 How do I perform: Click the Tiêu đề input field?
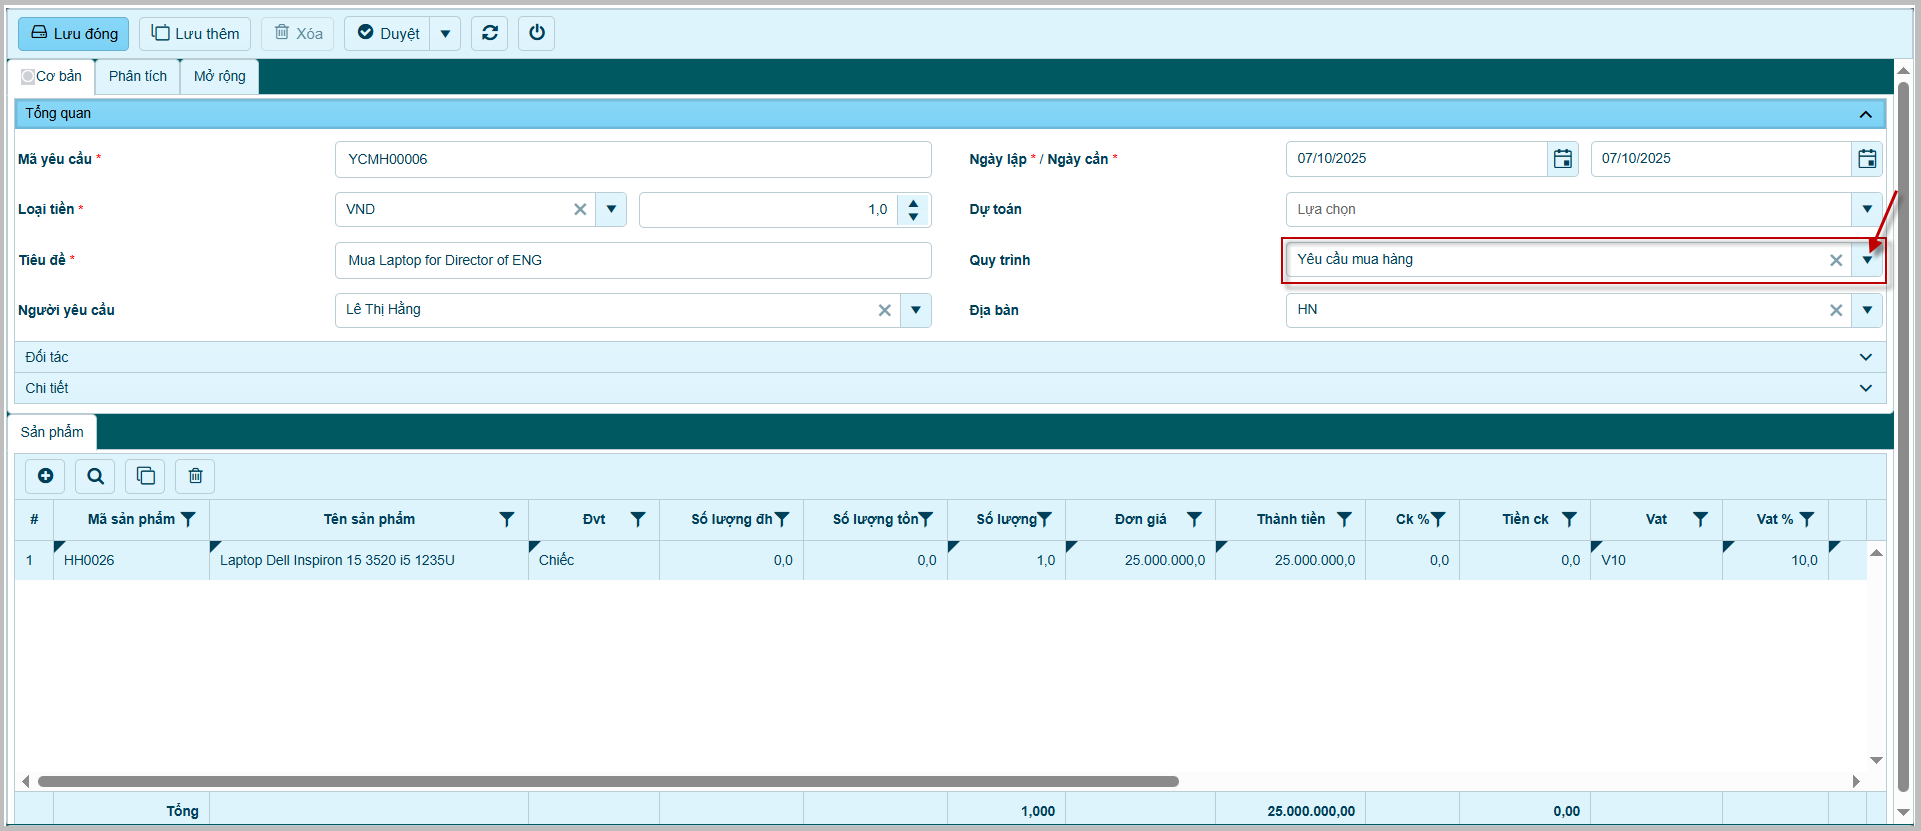tap(632, 260)
